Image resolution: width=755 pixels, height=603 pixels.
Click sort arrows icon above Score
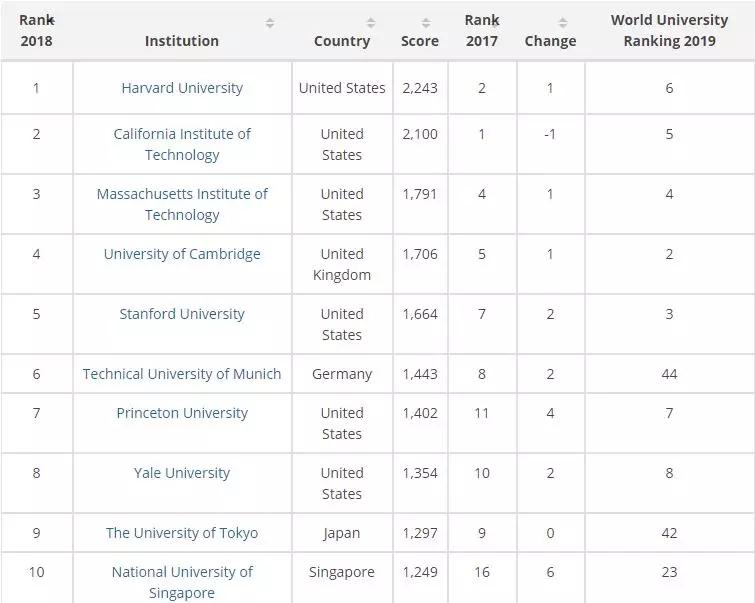(426, 23)
